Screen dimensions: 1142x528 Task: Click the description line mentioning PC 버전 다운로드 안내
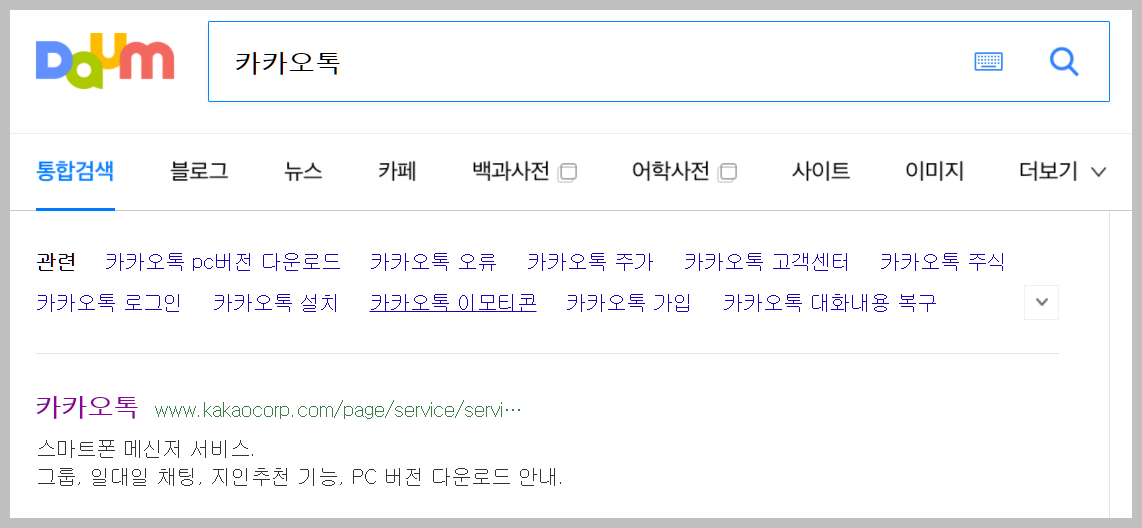click(299, 478)
